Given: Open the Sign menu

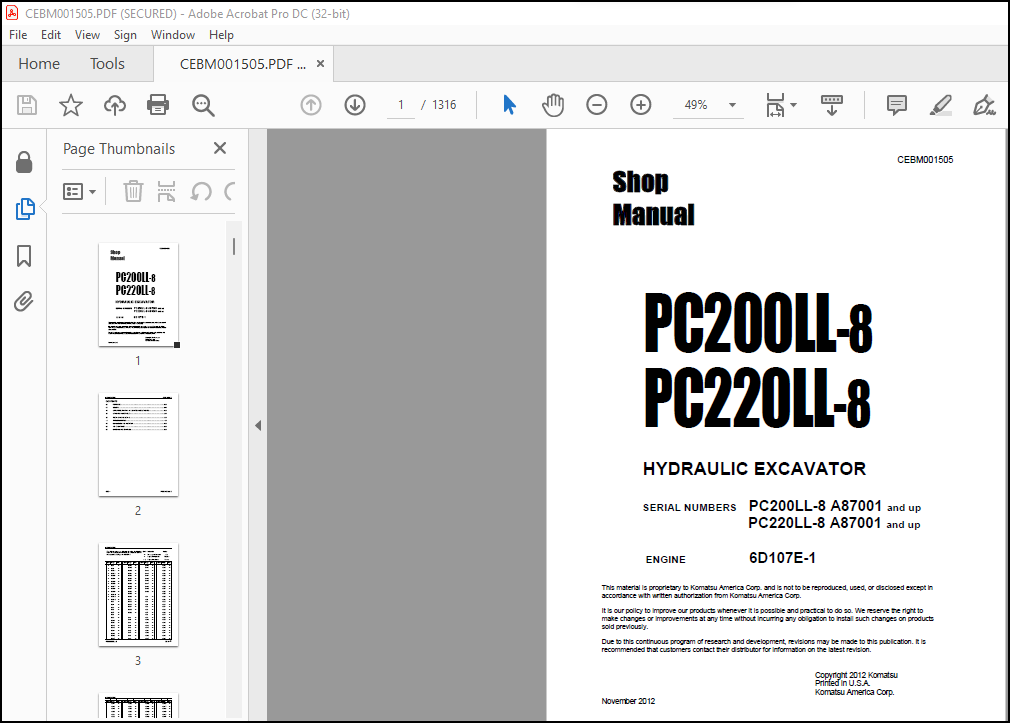Looking at the screenshot, I should pyautogui.click(x=125, y=35).
